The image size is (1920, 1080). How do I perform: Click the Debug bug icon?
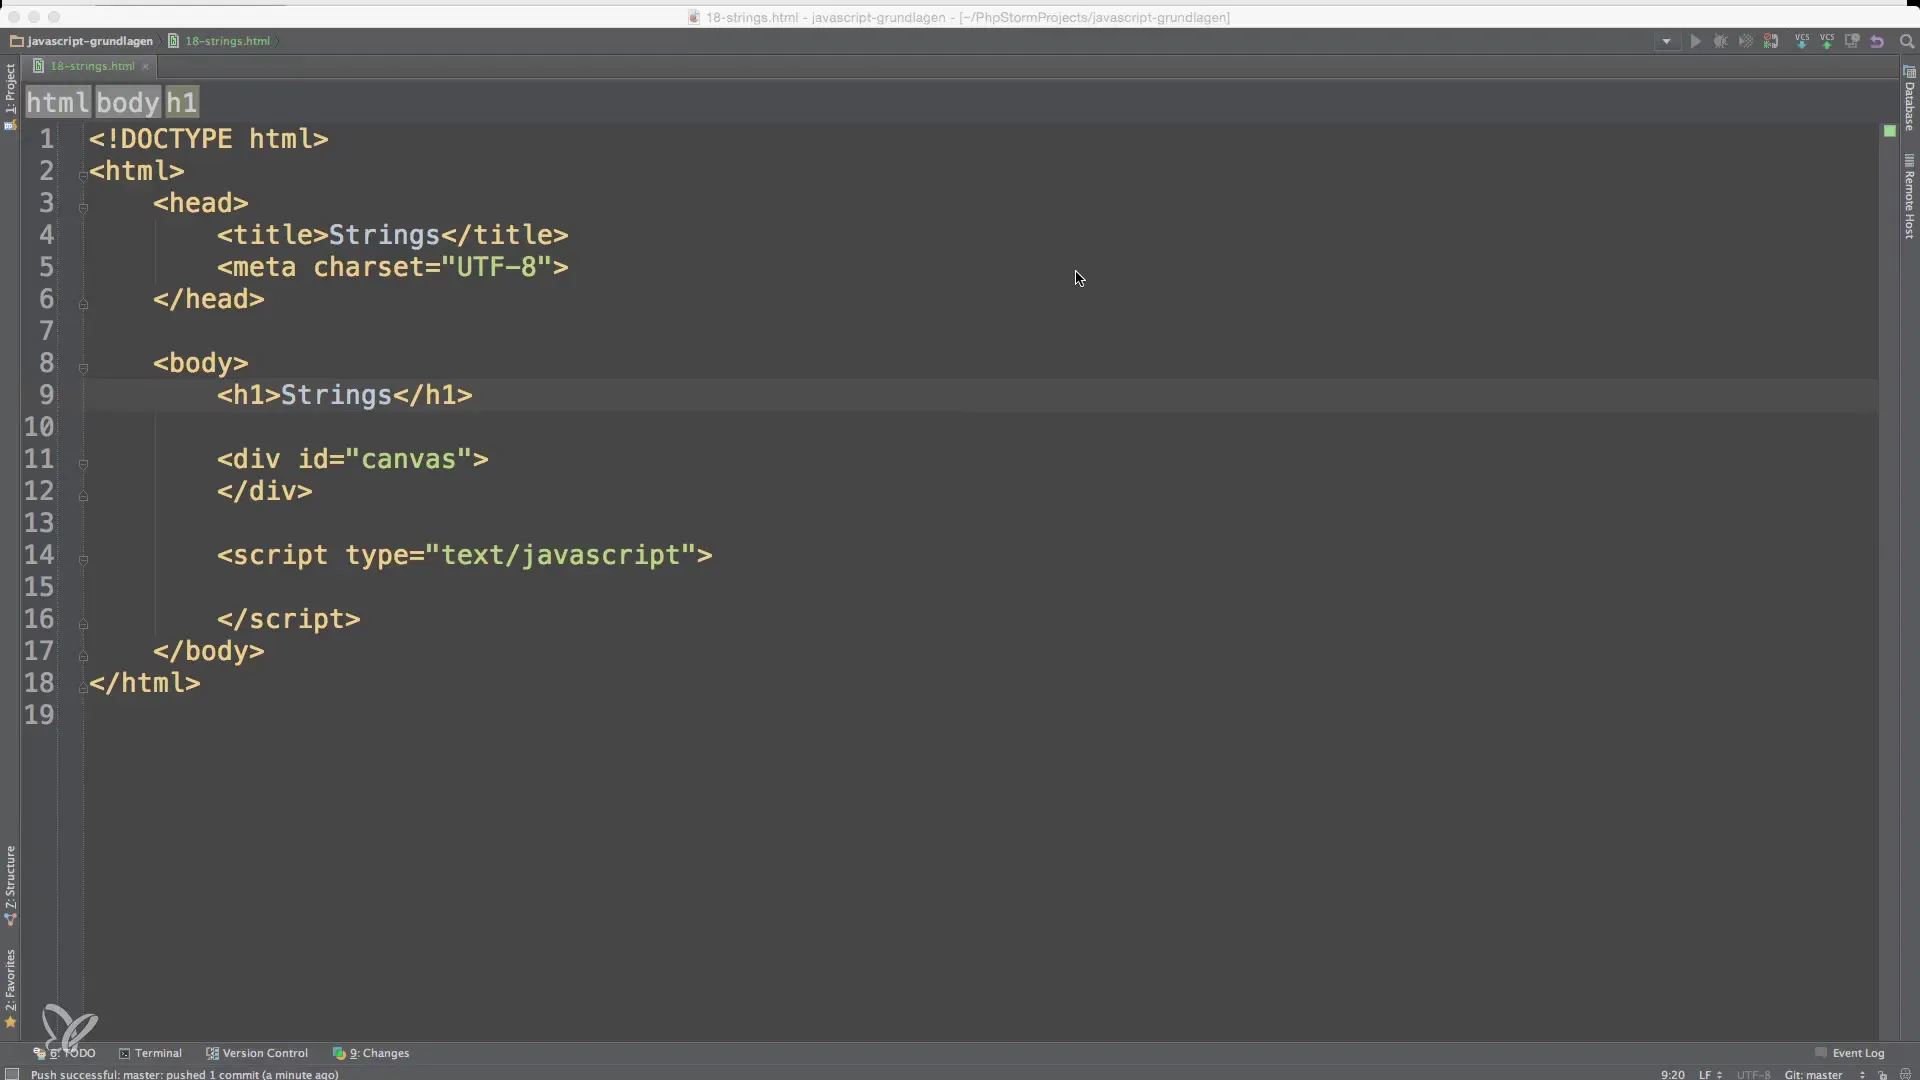1720,42
